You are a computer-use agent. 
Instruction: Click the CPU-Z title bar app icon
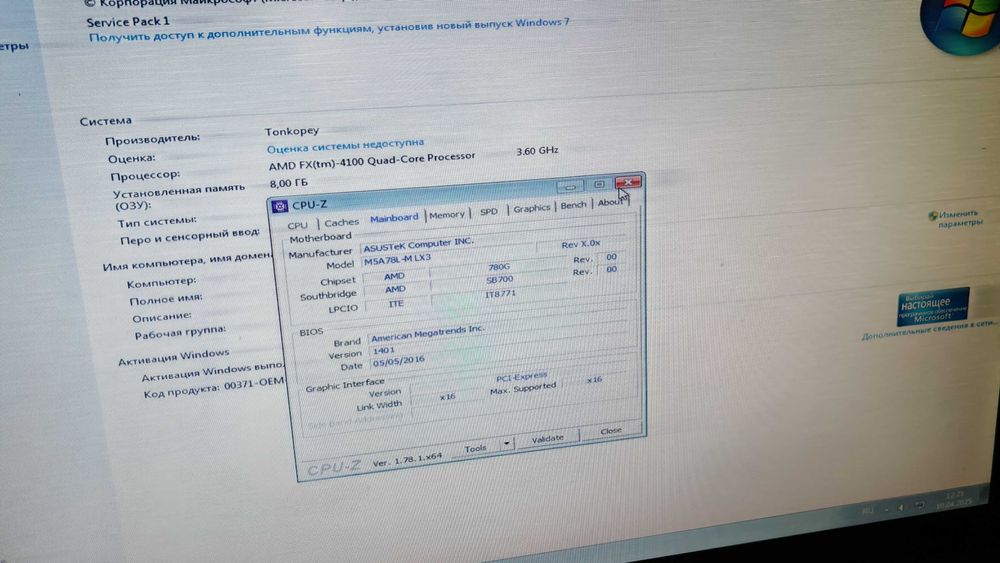[x=279, y=207]
